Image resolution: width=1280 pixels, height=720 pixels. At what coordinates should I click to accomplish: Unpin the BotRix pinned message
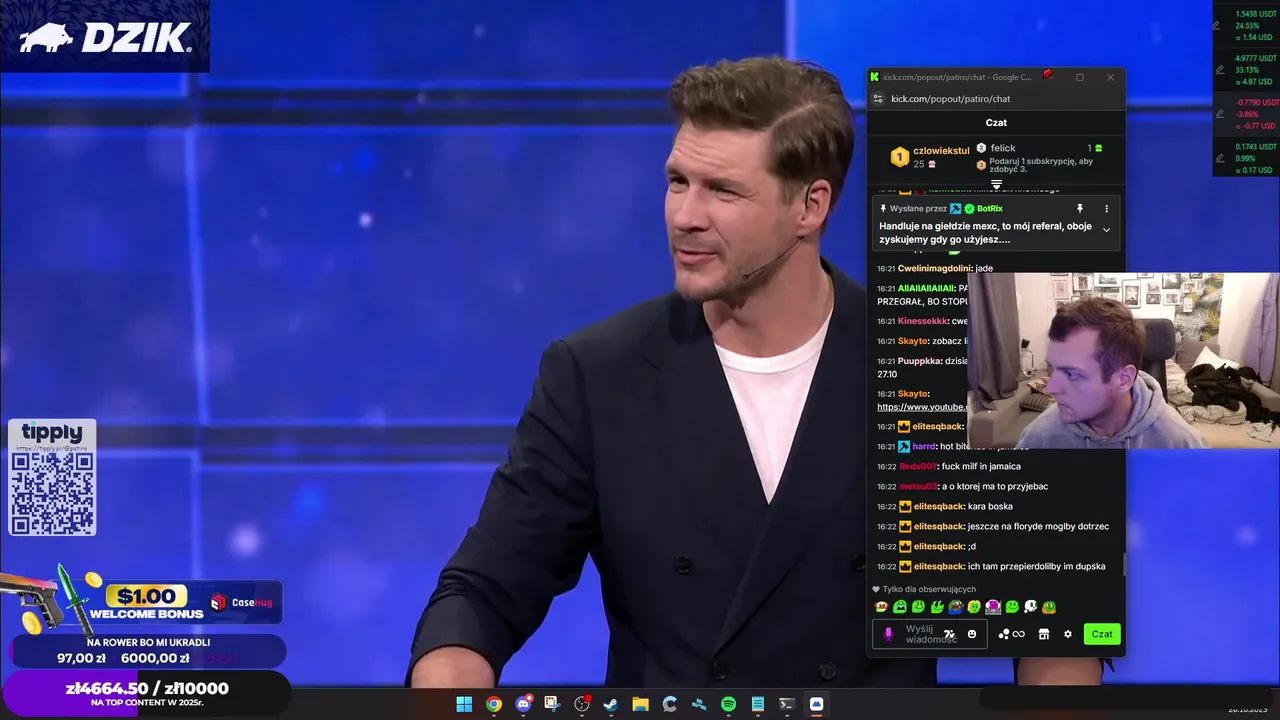tap(1079, 208)
